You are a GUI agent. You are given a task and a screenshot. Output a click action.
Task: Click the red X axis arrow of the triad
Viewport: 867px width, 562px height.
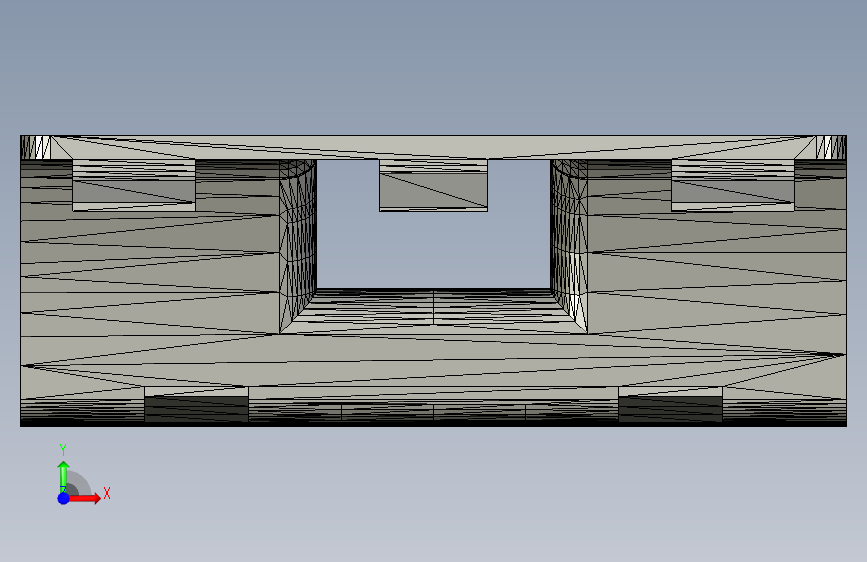point(84,498)
